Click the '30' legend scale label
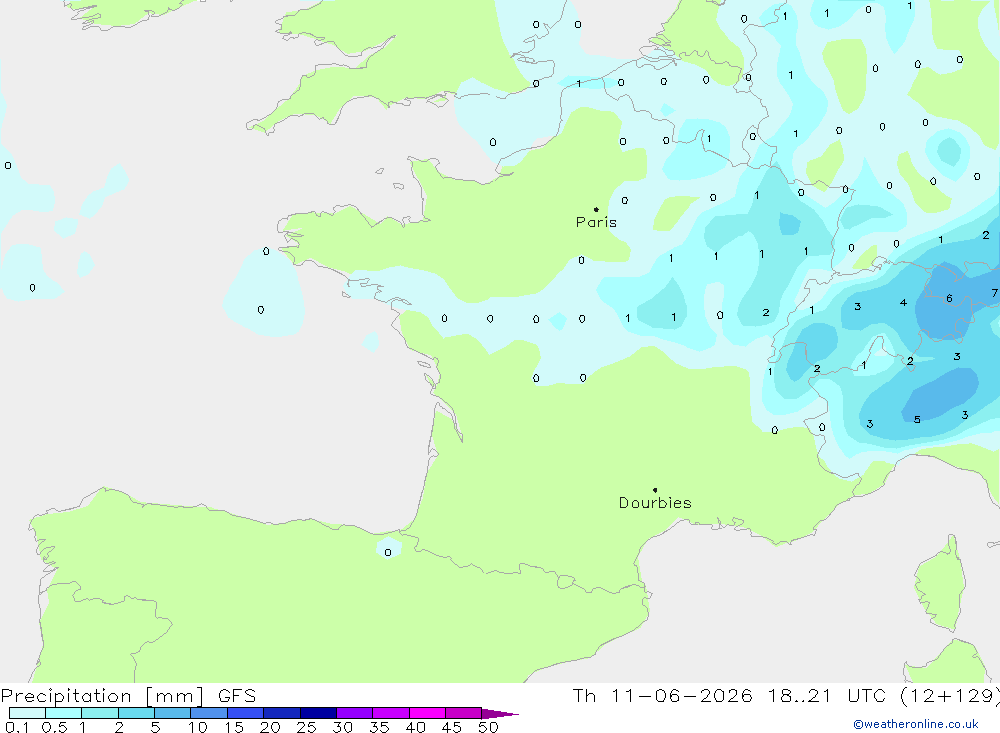 click(x=342, y=727)
